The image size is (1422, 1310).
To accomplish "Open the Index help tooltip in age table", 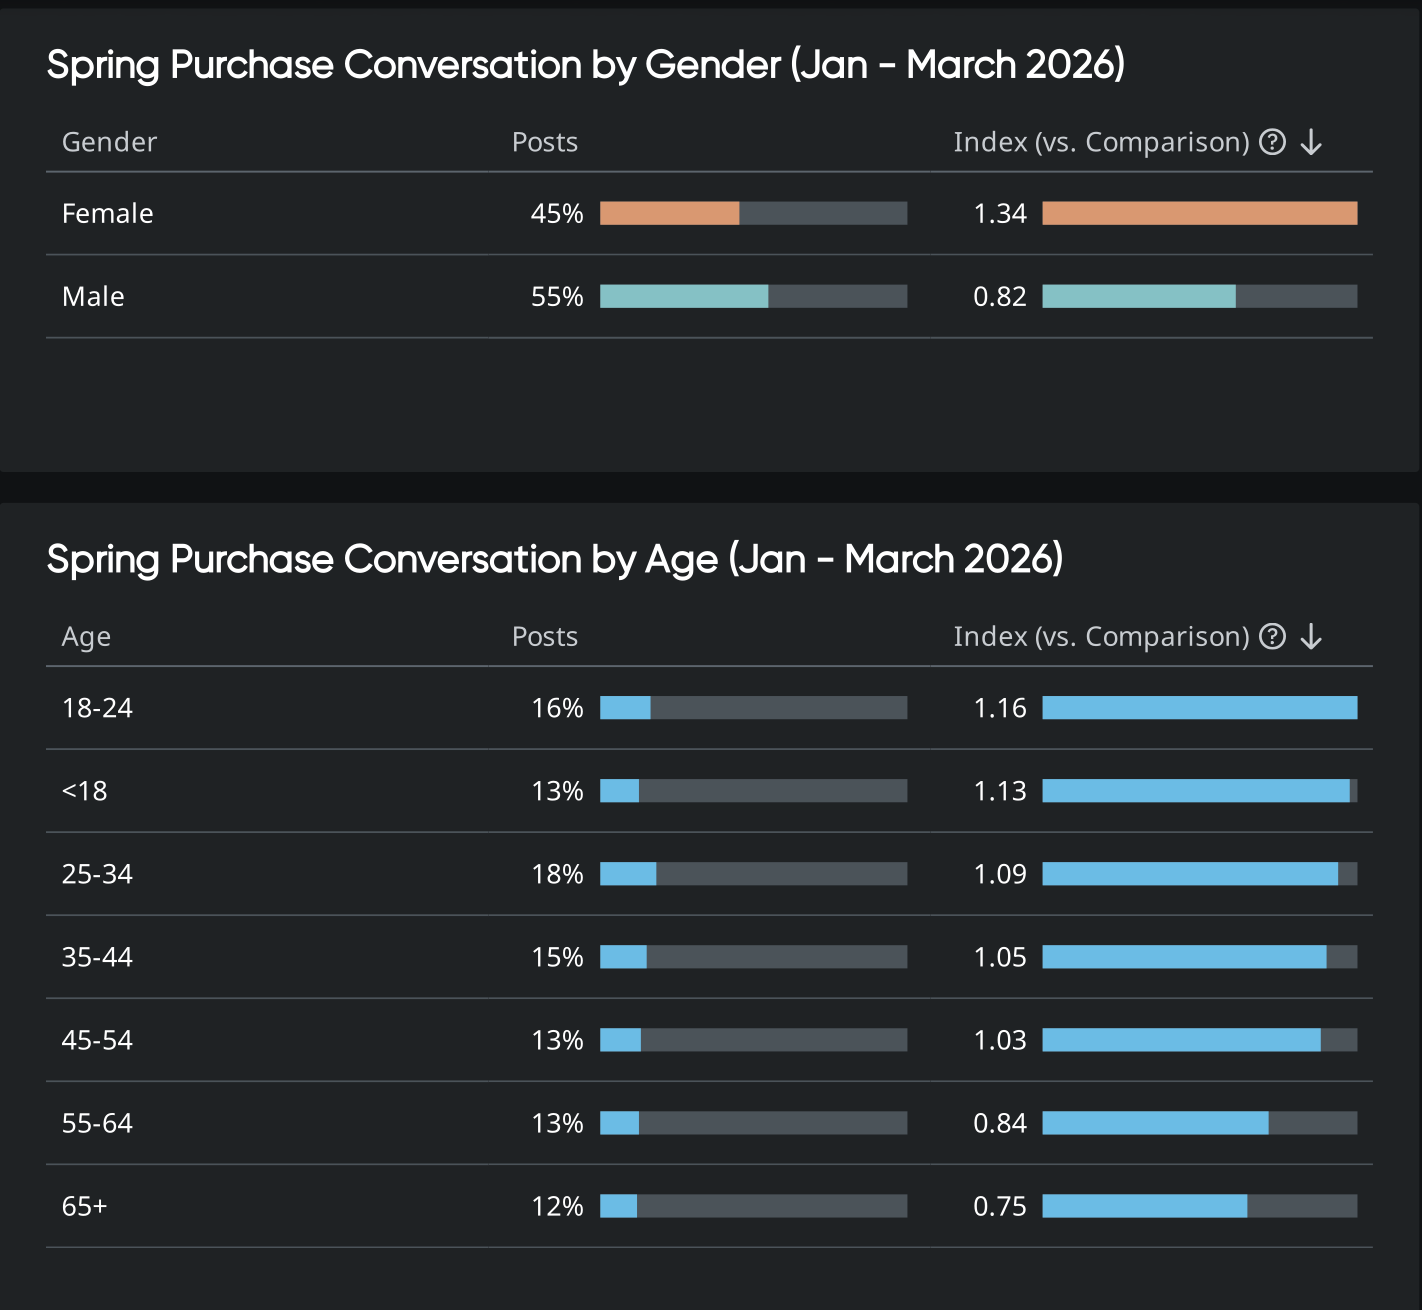I will point(1272,636).
